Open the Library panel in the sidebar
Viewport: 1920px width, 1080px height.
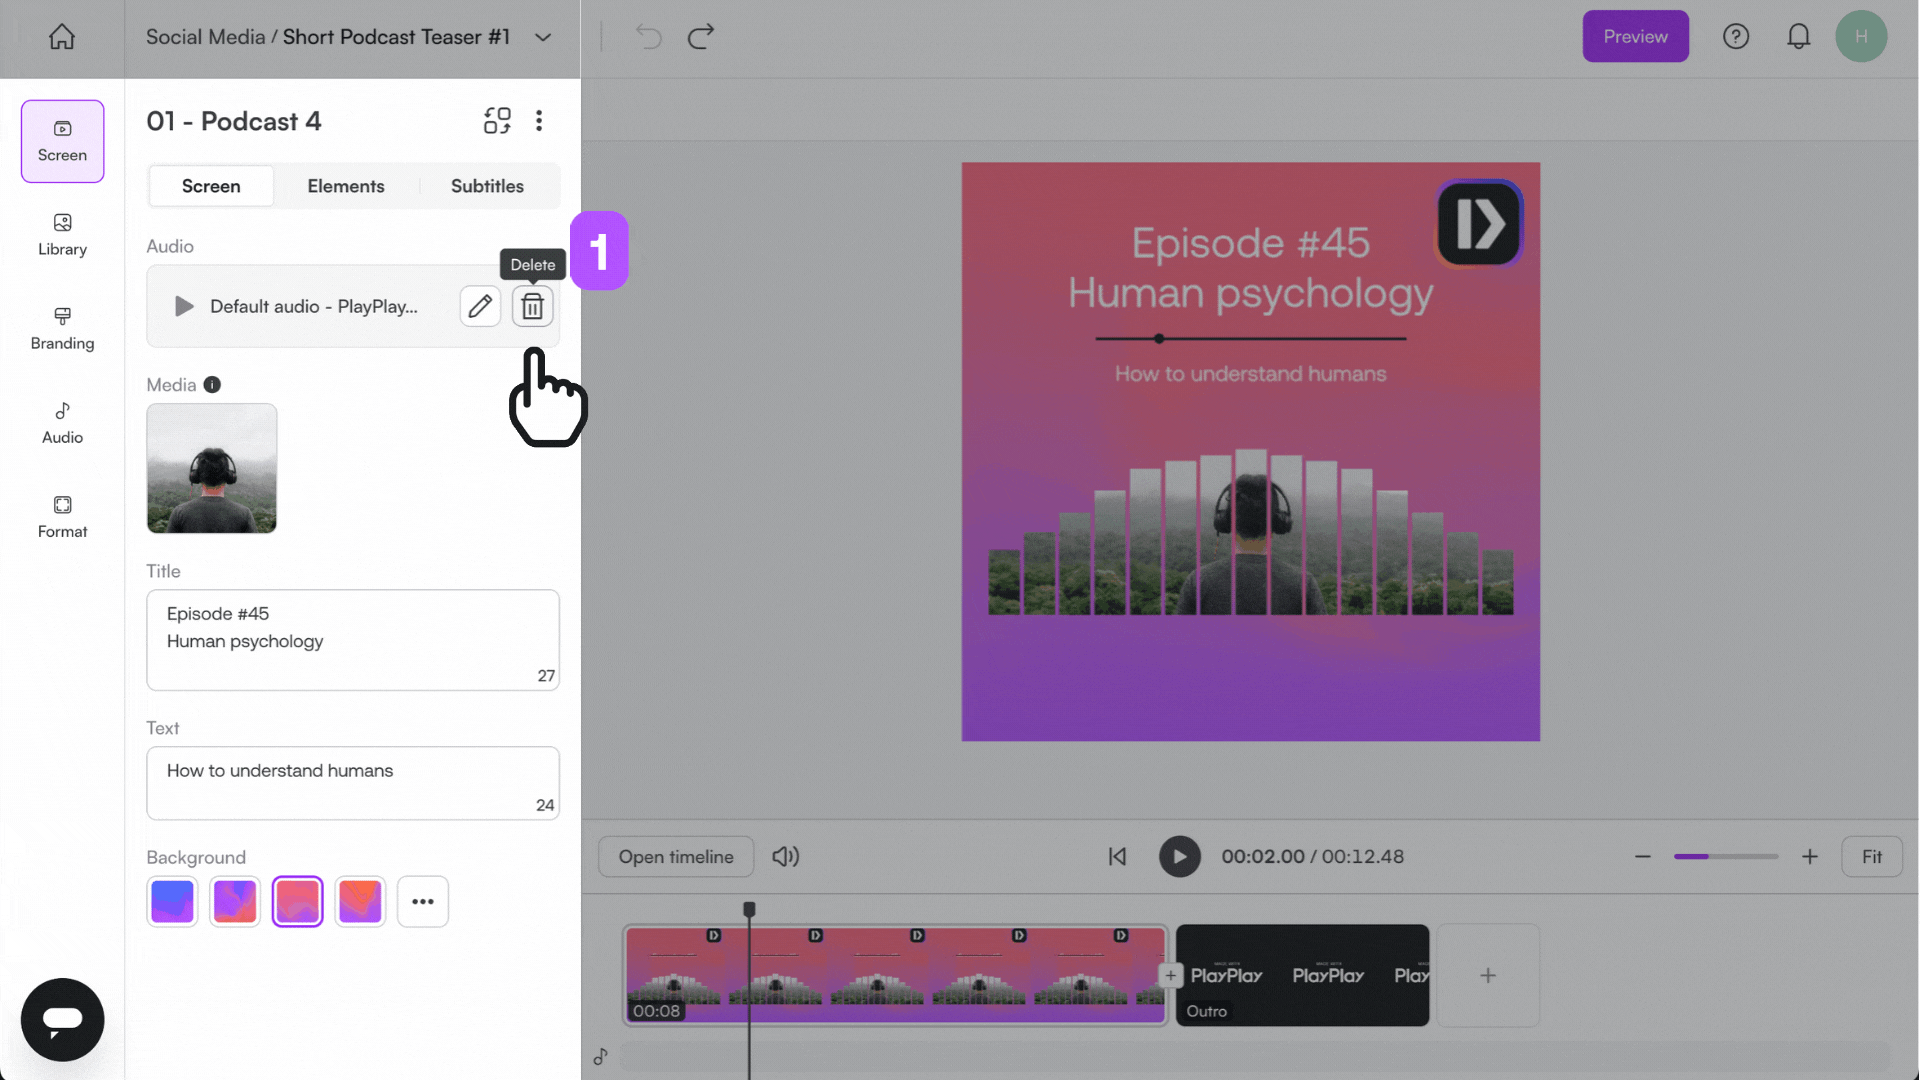pos(61,235)
